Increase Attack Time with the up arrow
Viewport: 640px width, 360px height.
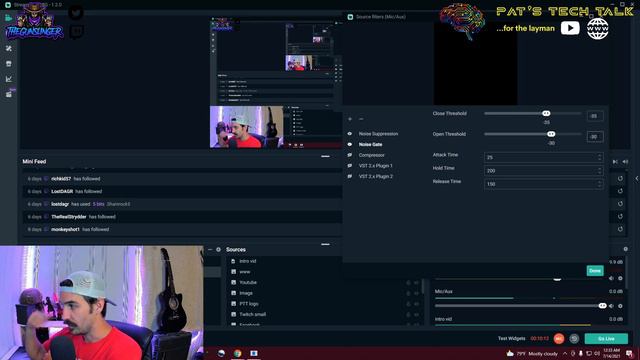tap(599, 156)
